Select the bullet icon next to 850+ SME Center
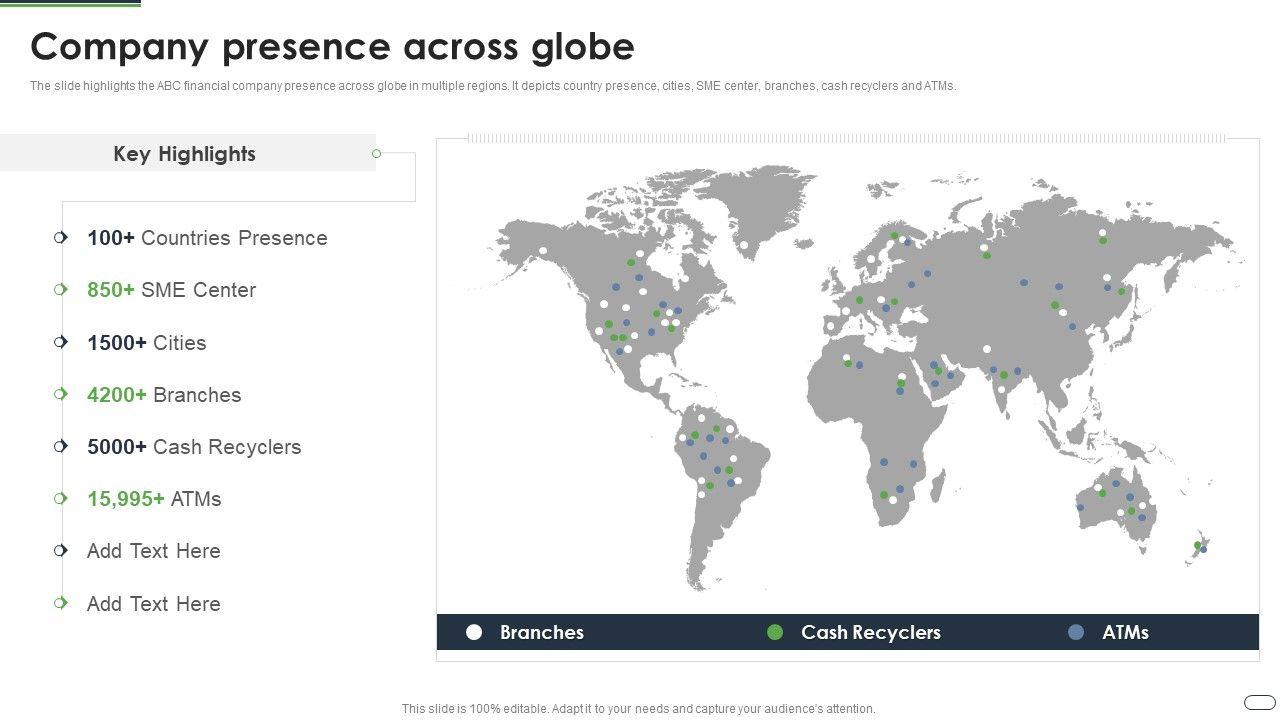This screenshot has height=720, width=1280. point(61,289)
